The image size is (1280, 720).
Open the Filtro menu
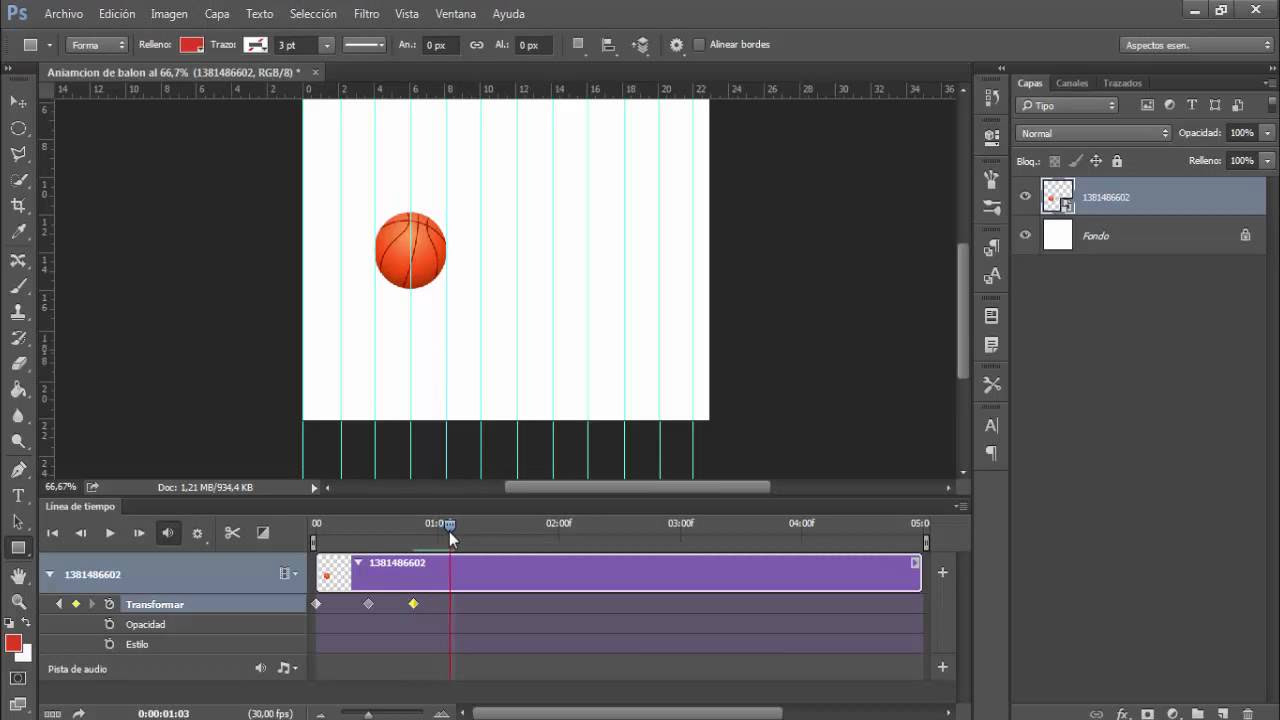[x=367, y=14]
